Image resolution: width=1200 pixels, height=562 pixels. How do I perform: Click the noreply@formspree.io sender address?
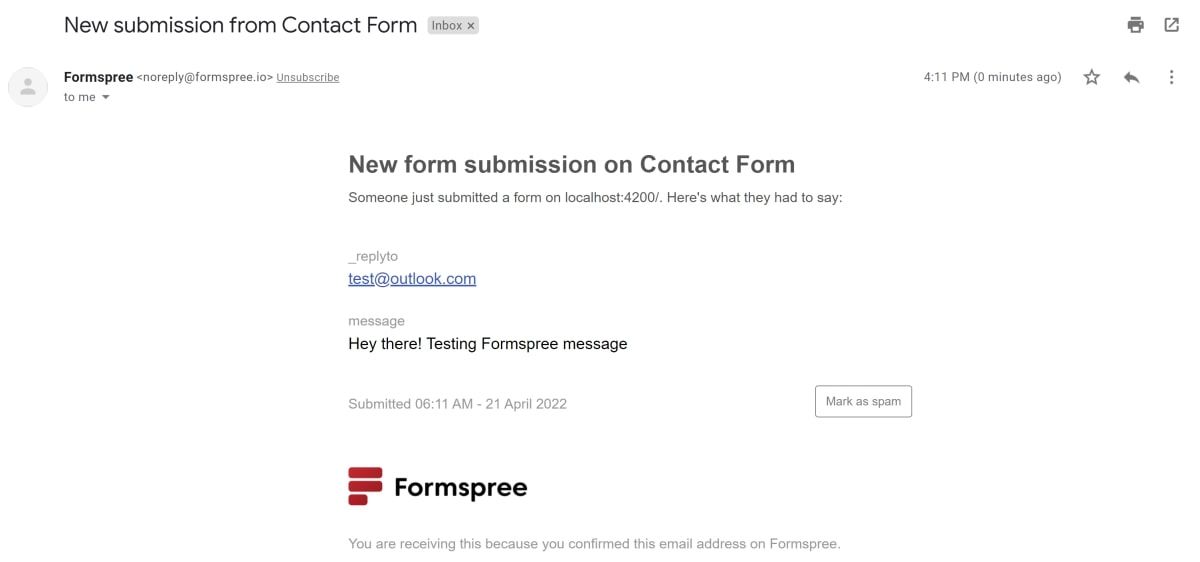205,78
